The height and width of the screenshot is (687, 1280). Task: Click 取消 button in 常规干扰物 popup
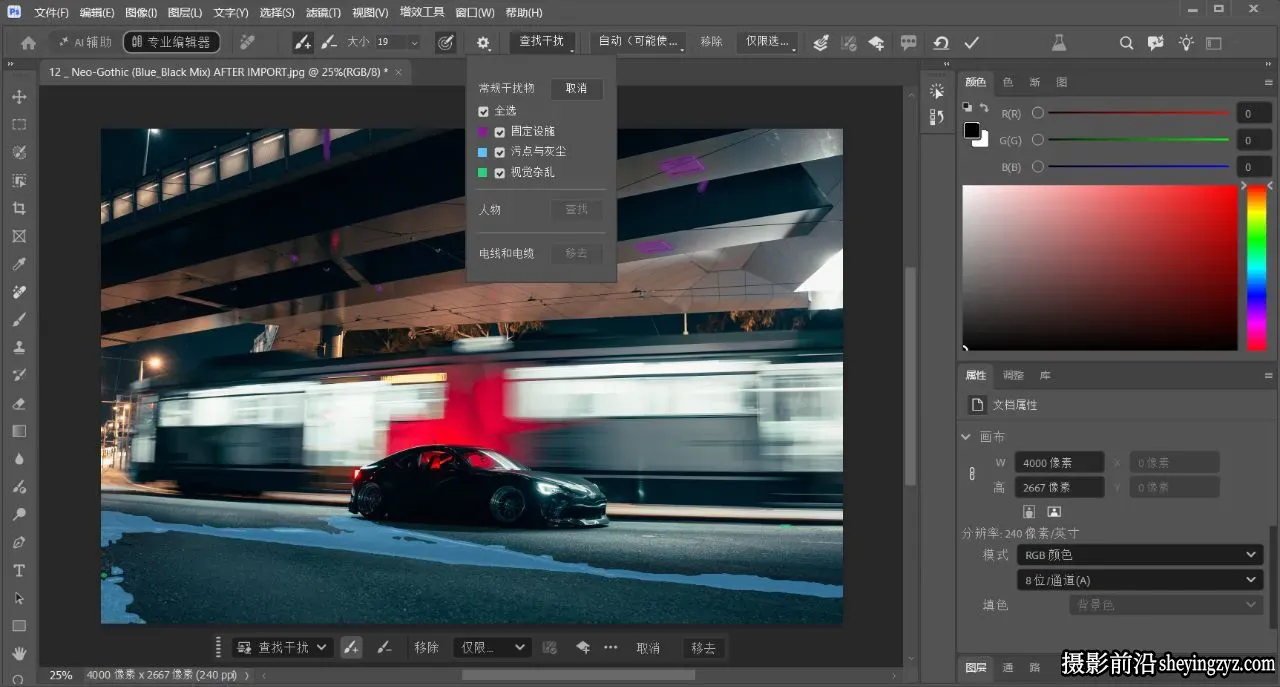pos(577,89)
